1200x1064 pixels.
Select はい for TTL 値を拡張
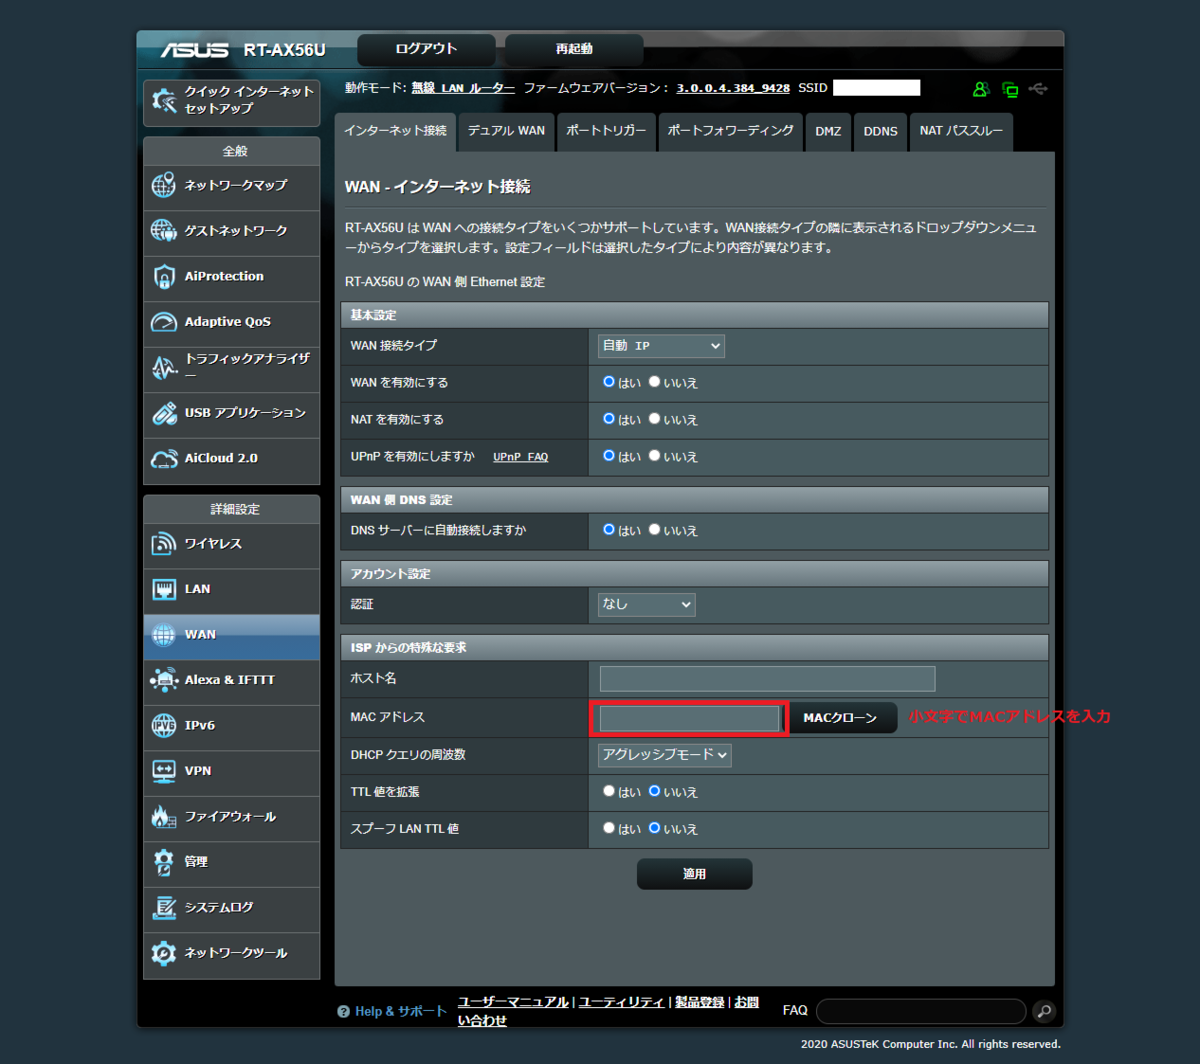pos(608,791)
